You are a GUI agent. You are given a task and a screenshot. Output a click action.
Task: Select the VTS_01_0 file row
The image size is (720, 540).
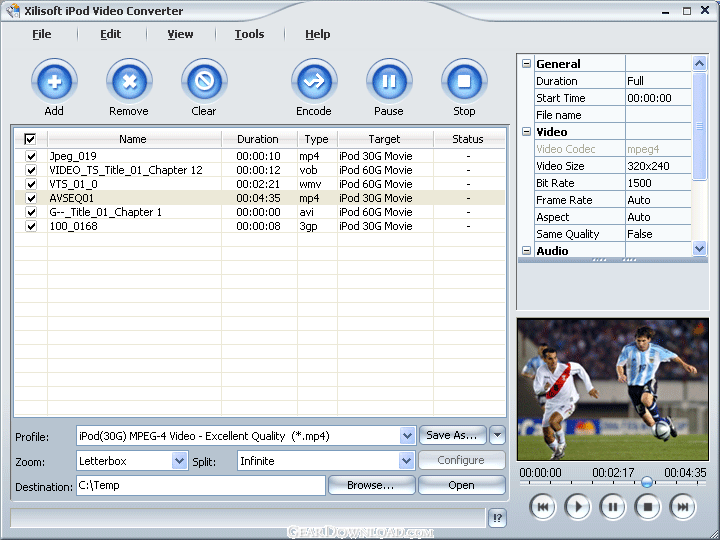point(260,184)
